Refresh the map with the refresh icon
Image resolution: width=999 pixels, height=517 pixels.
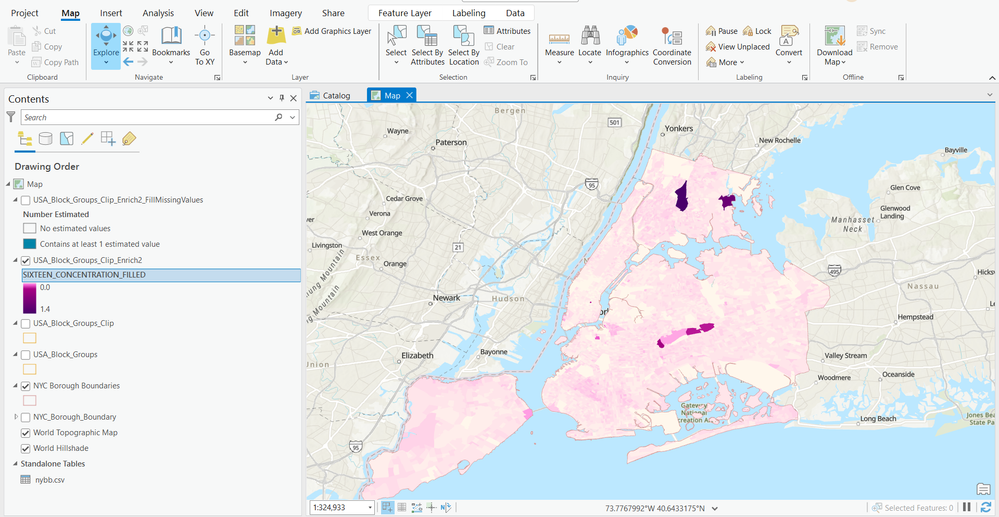pyautogui.click(x=986, y=507)
